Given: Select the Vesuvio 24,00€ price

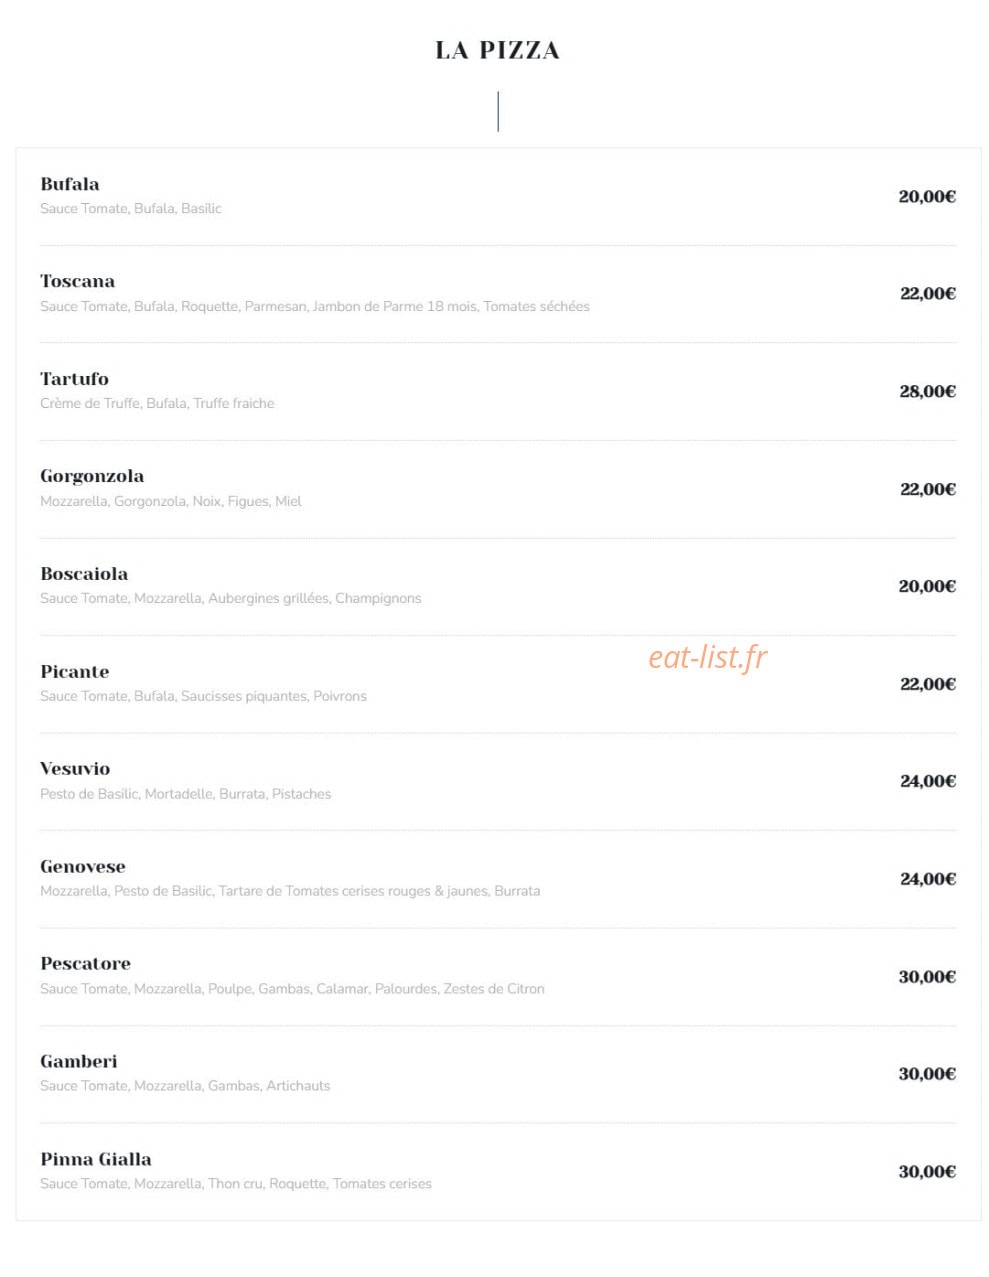Looking at the screenshot, I should tap(928, 781).
